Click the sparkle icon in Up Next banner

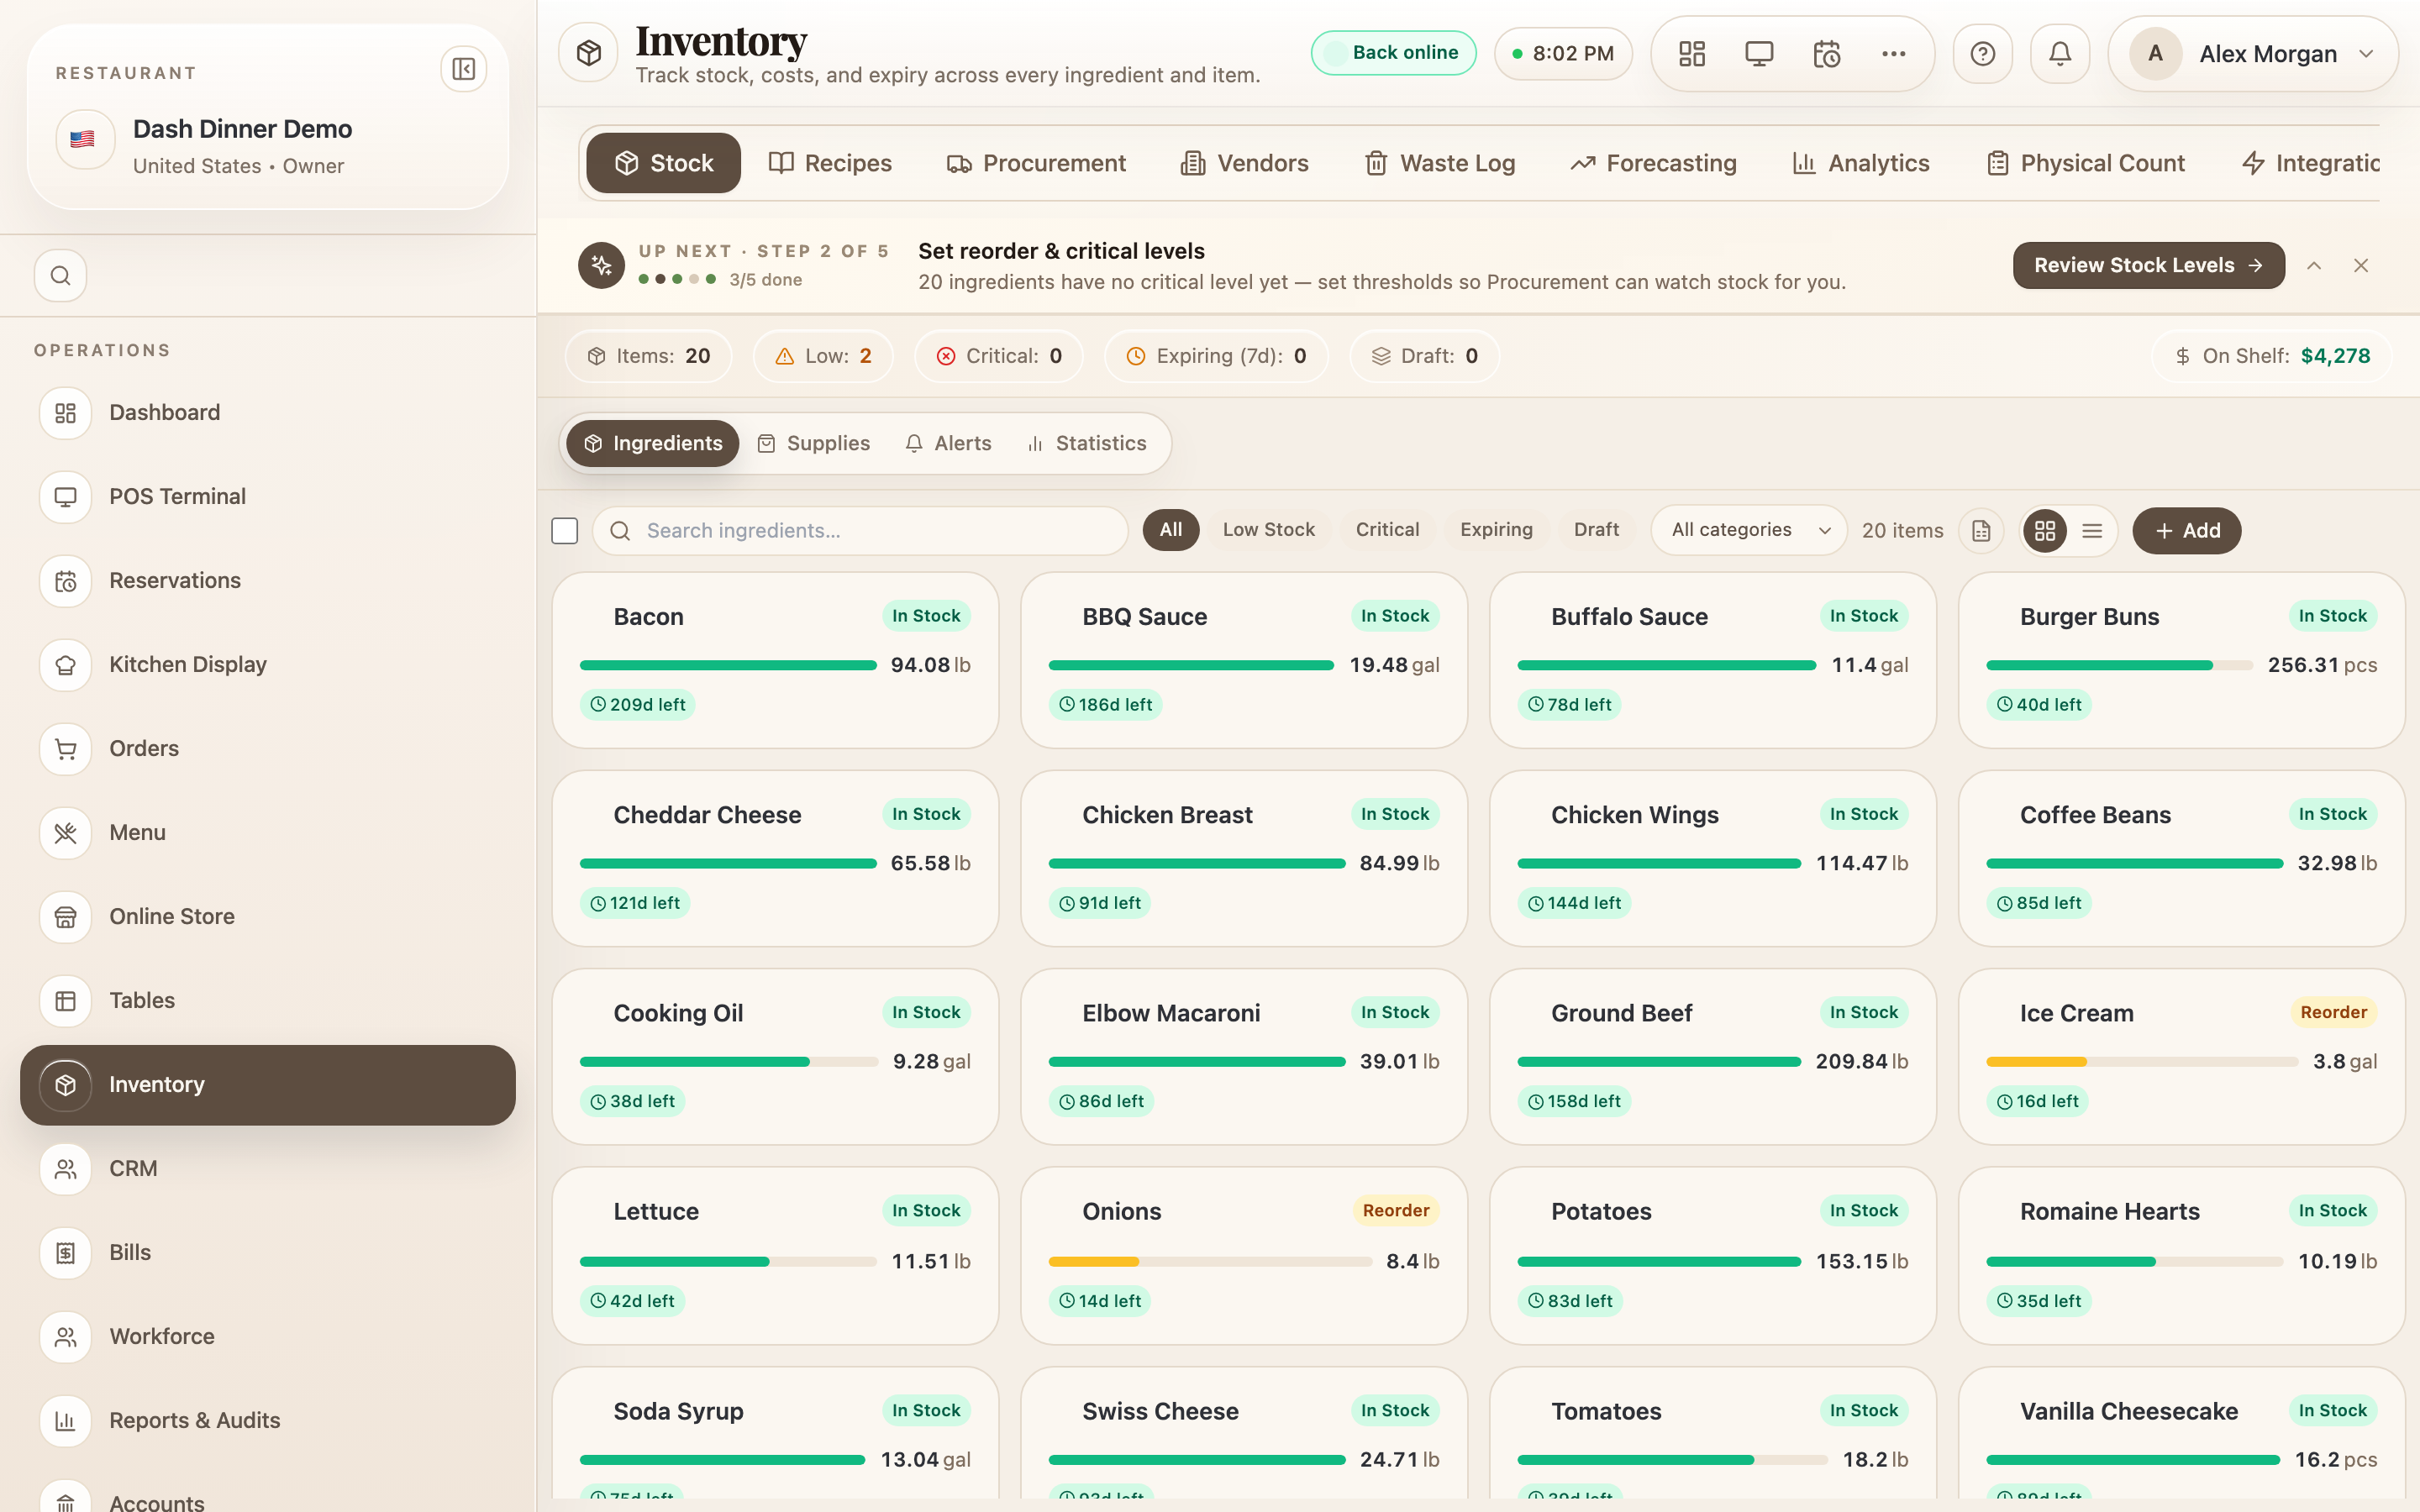[x=601, y=265]
